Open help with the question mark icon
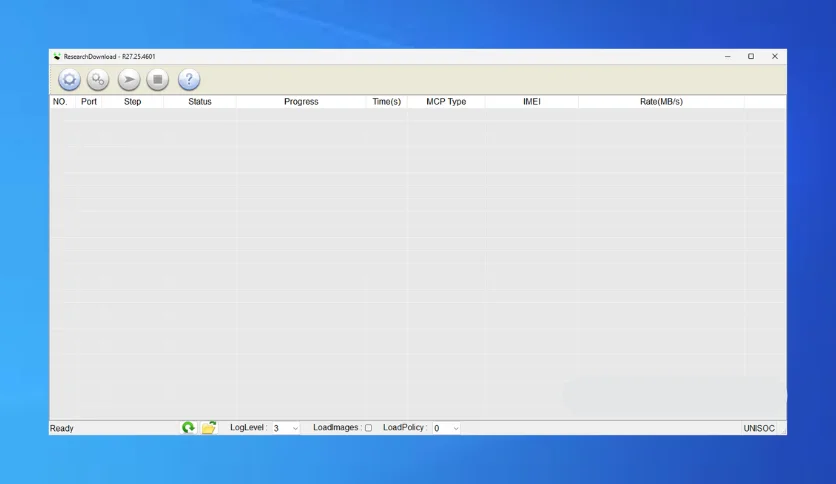Image resolution: width=836 pixels, height=484 pixels. coord(189,80)
